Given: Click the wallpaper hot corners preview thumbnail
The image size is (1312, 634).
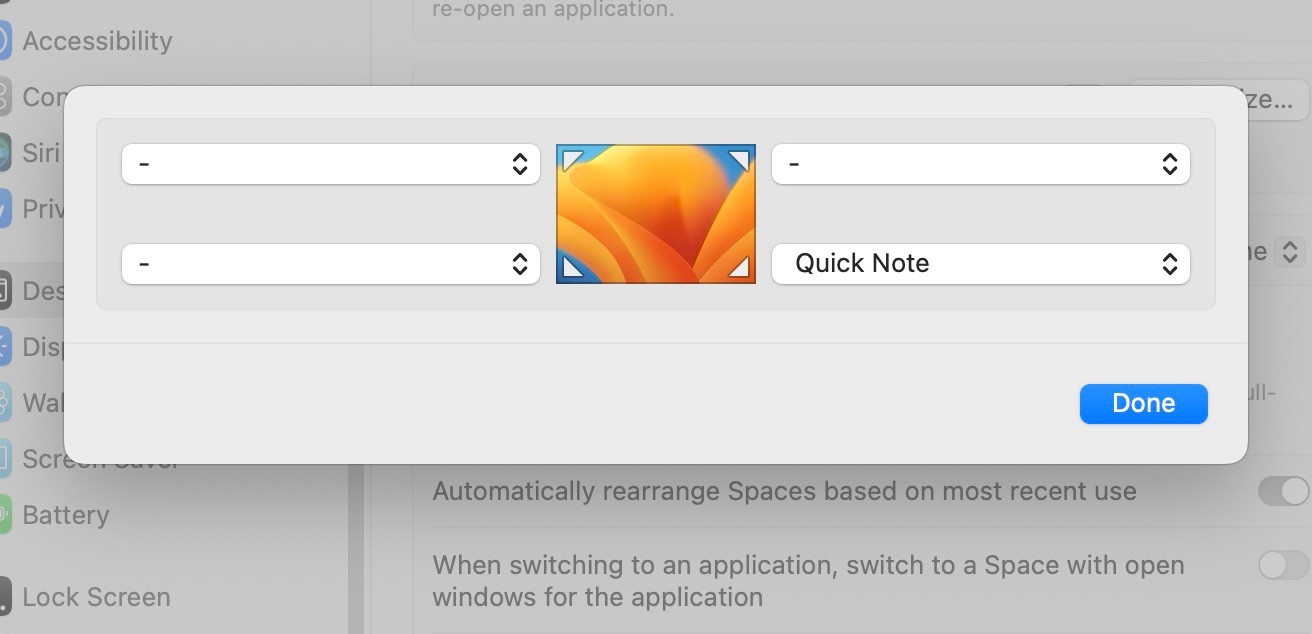Looking at the screenshot, I should coord(656,214).
